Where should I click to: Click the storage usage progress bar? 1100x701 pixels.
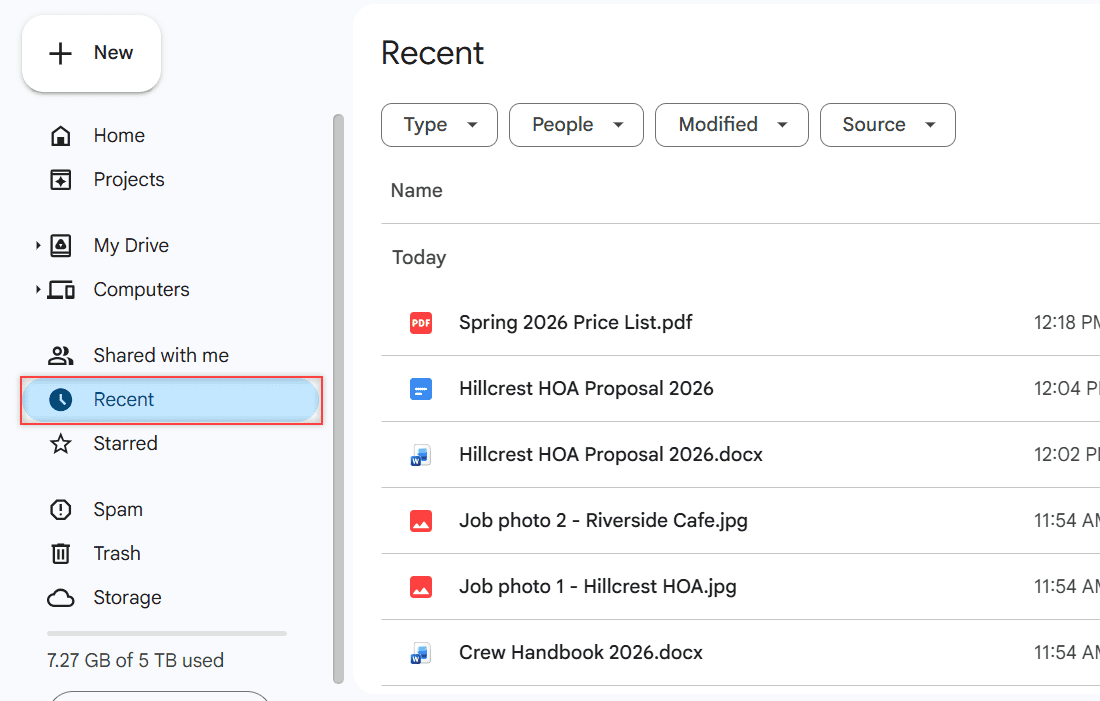167,634
